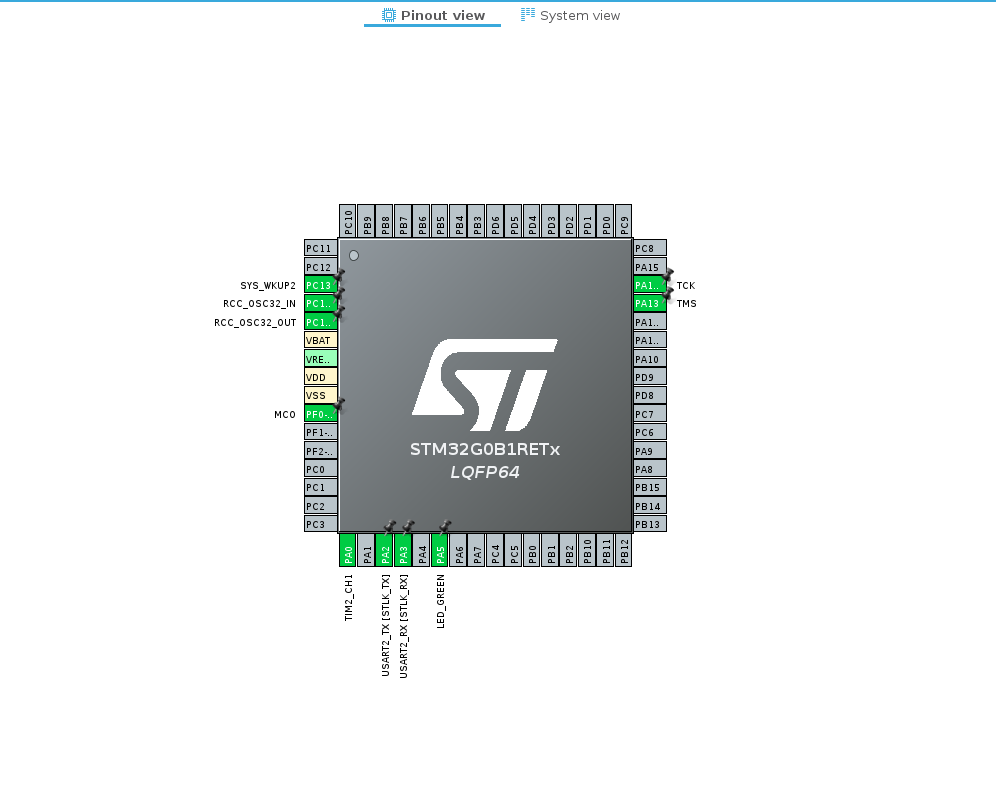996x803 pixels.
Task: Click the VSS pin
Action: [321, 395]
